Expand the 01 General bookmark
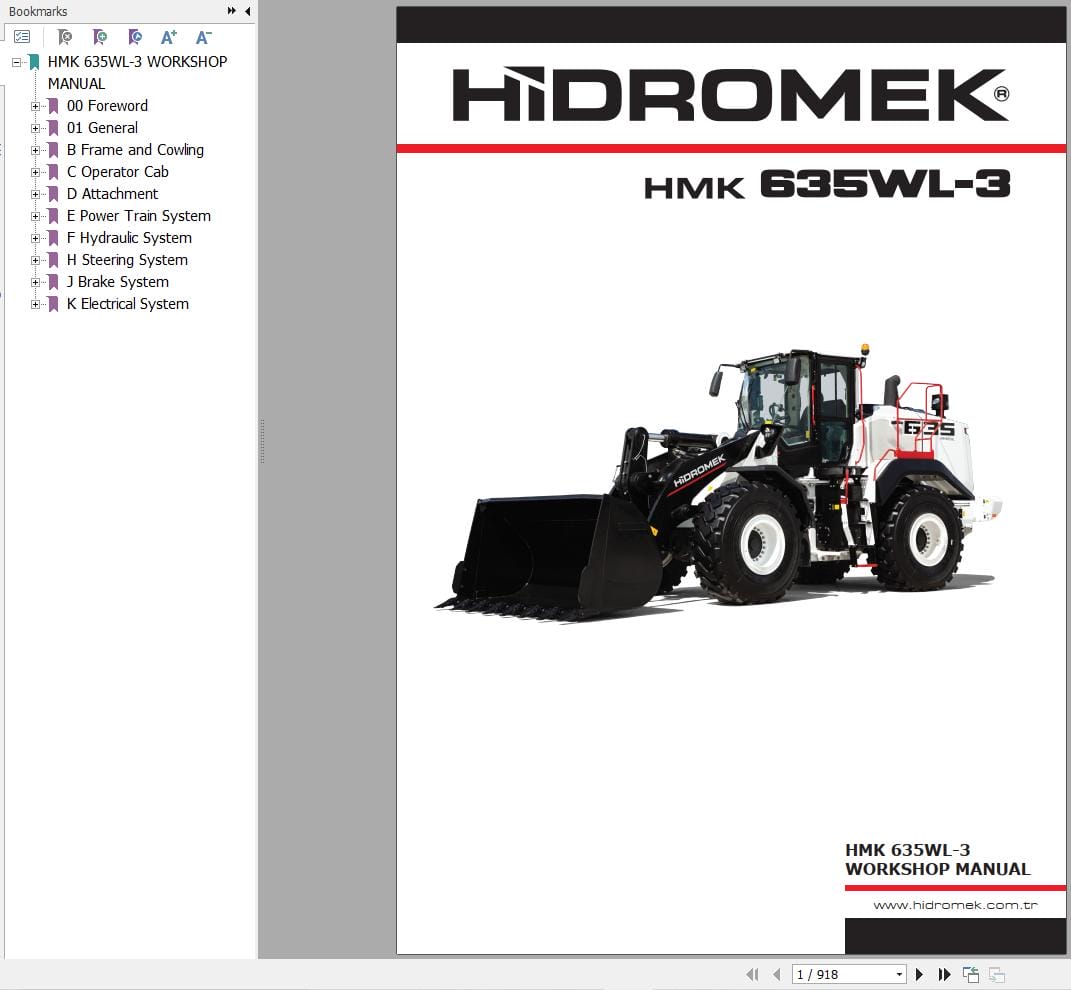Image resolution: width=1071 pixels, height=990 pixels. (36, 128)
